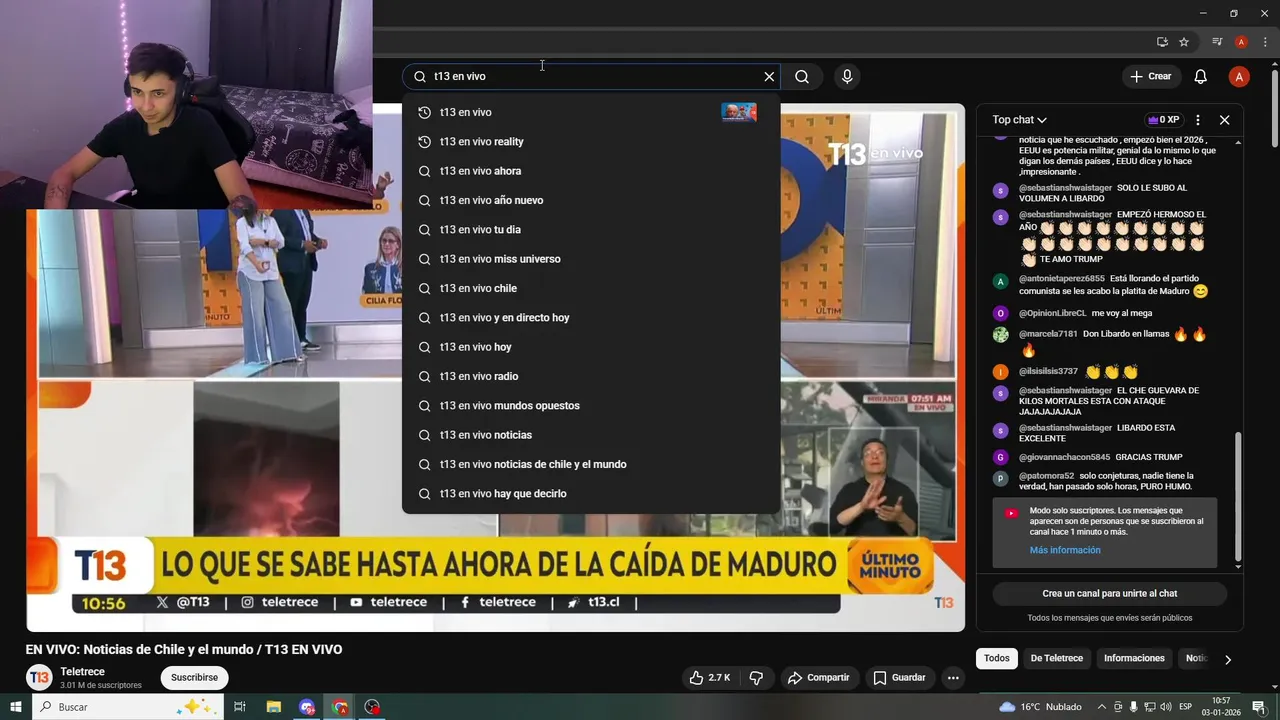Open the OBS Studio taskbar icon
Image resolution: width=1280 pixels, height=720 pixels.
tap(372, 707)
